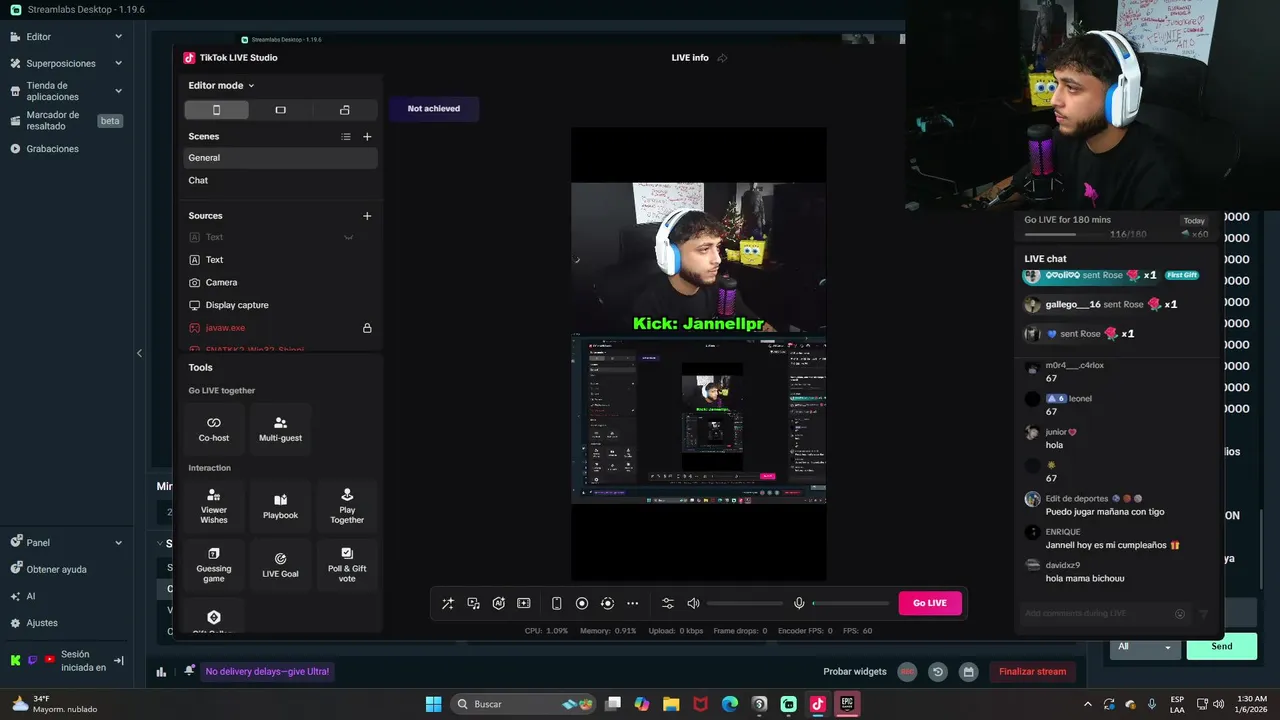1280x720 pixels.
Task: Click No delivery delays—give Ultra! banner
Action: point(267,672)
